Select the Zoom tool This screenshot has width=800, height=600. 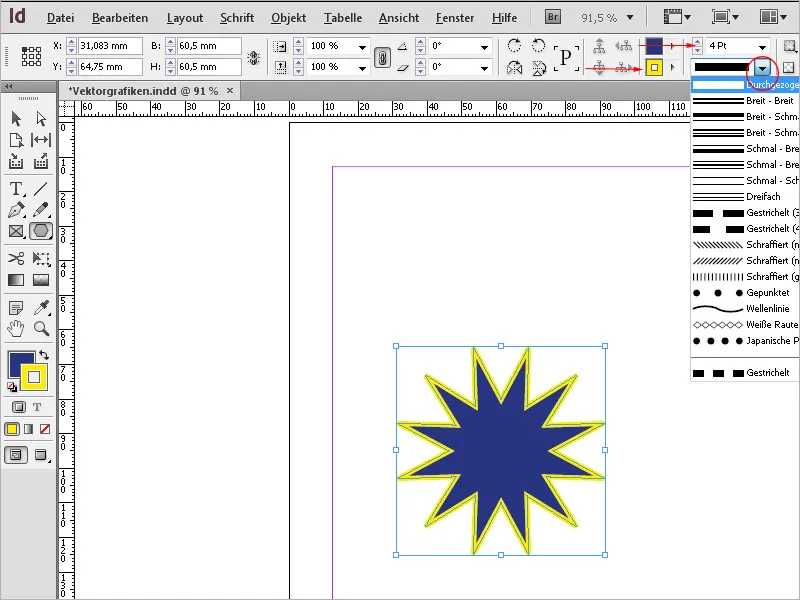coord(41,329)
